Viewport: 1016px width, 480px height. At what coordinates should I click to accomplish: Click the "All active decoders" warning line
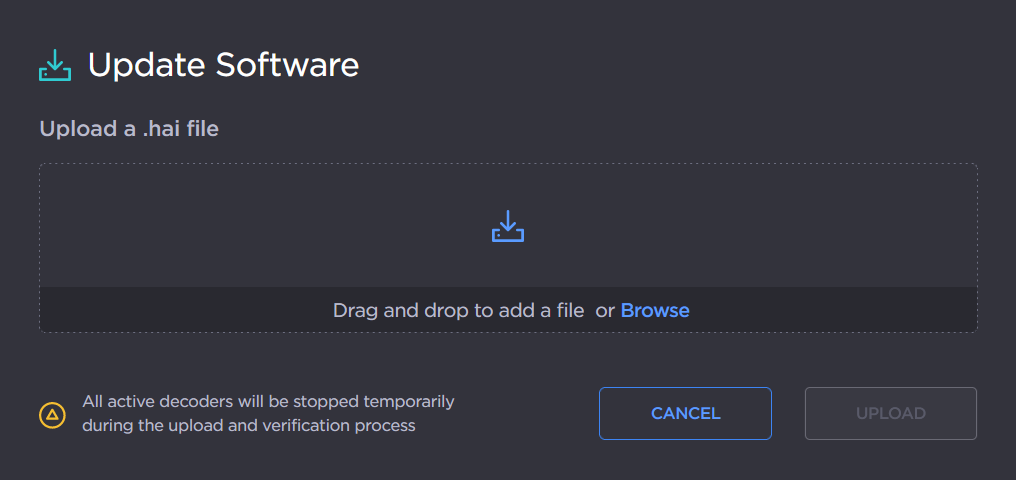268,402
